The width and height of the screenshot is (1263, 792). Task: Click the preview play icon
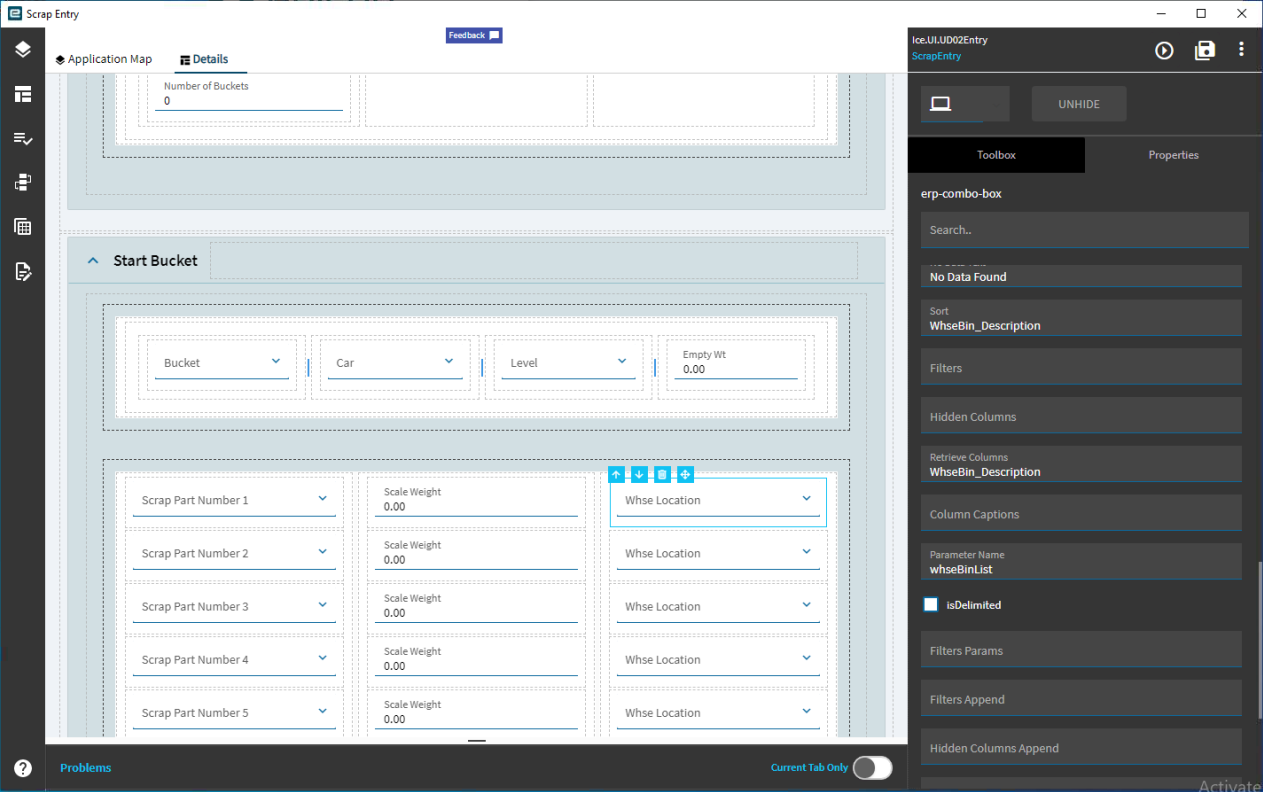[x=1164, y=50]
